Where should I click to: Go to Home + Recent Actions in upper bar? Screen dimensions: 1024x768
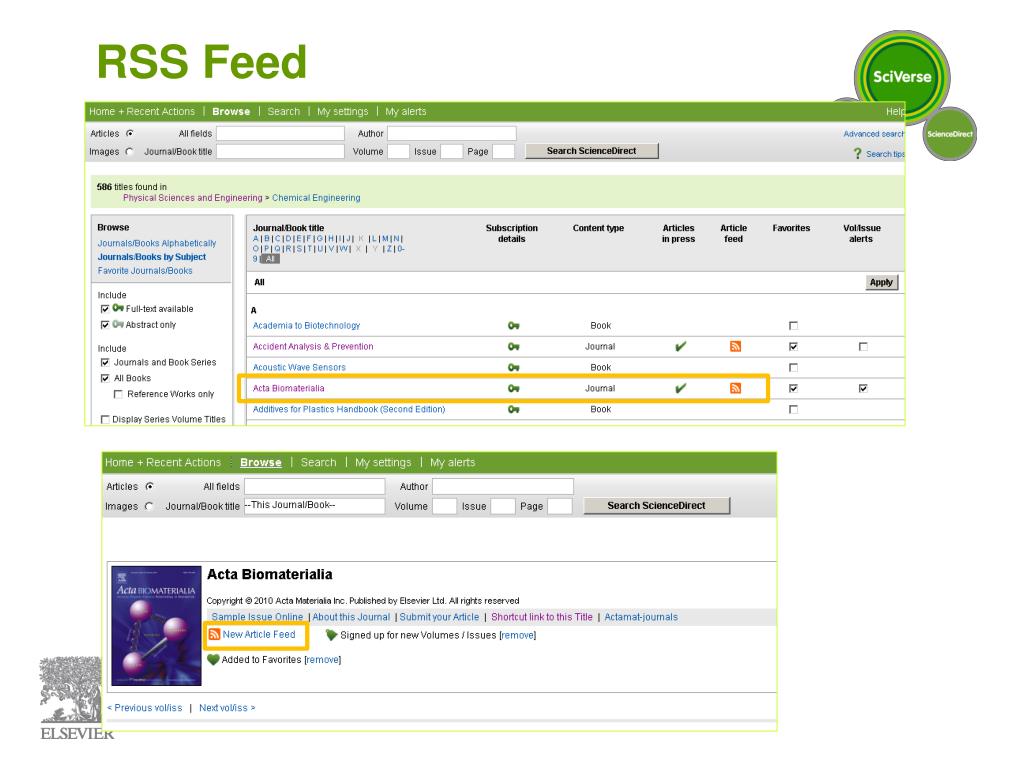point(142,112)
